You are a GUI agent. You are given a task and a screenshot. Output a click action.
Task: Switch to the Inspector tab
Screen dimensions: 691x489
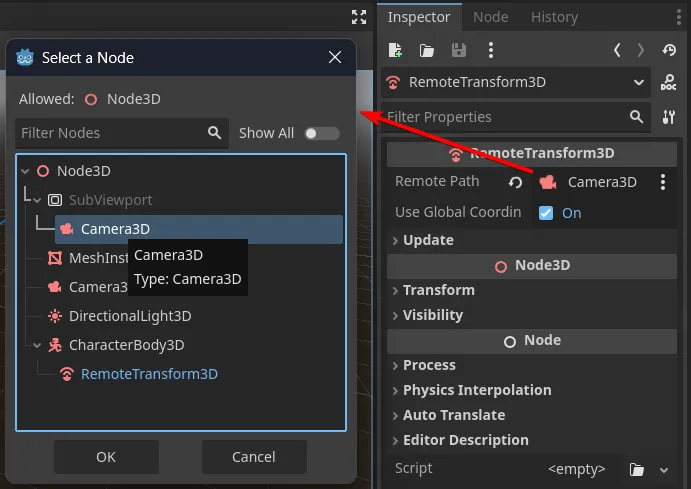pos(419,17)
